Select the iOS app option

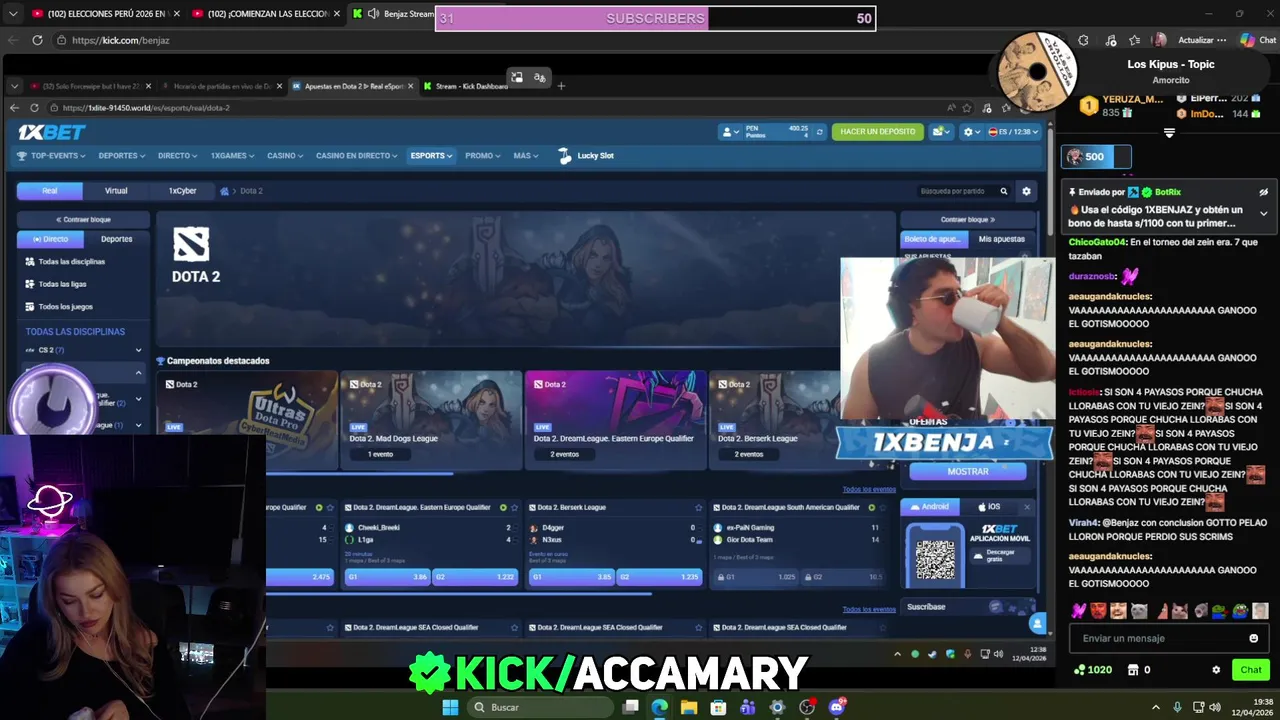pos(988,507)
